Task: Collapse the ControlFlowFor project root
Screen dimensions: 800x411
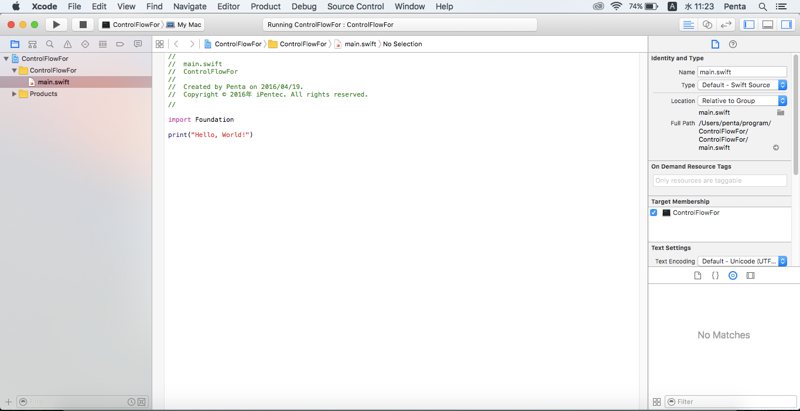Action: click(6, 59)
